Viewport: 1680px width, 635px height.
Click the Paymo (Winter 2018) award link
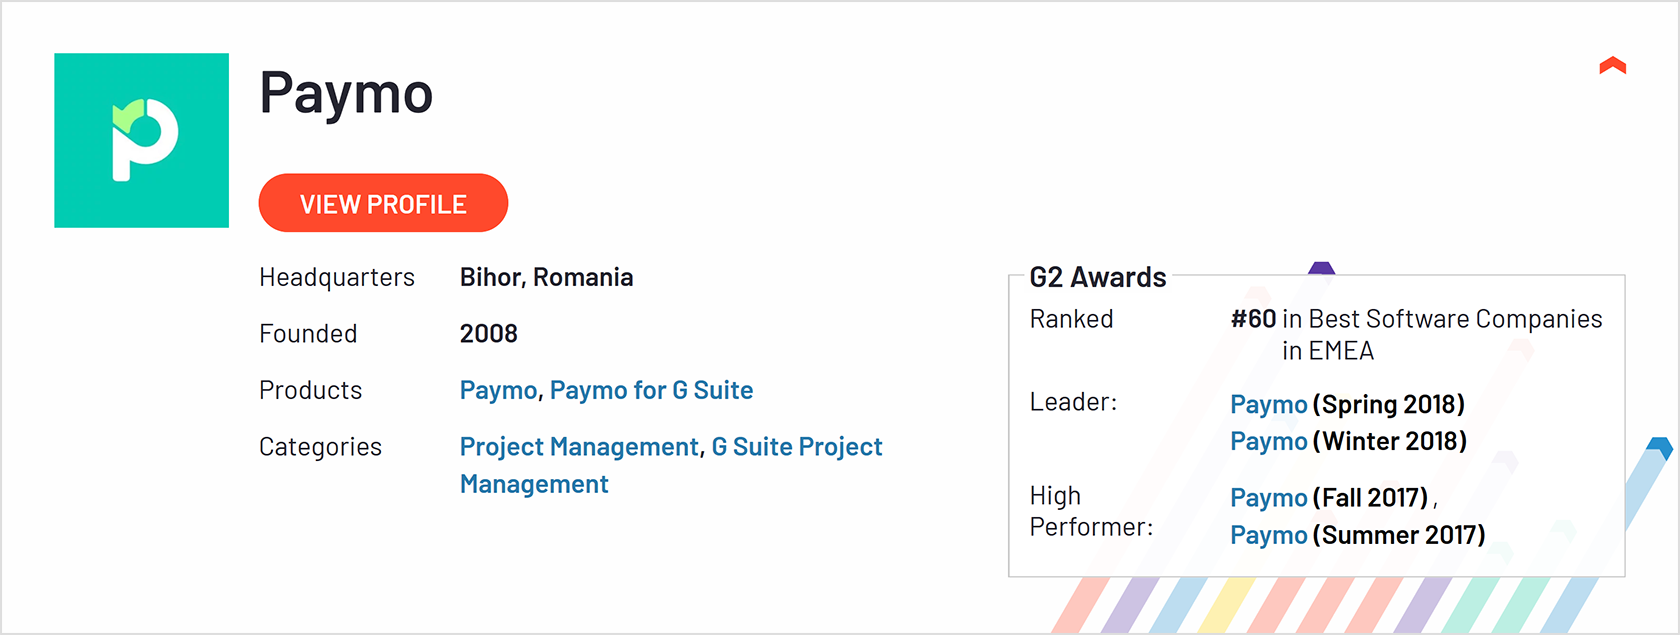pyautogui.click(x=1268, y=440)
